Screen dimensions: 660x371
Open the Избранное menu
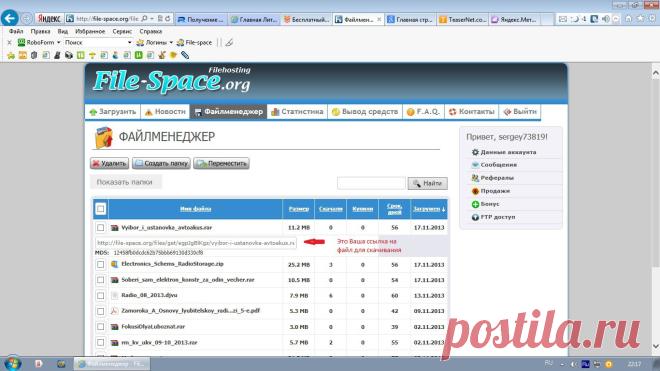(90, 32)
